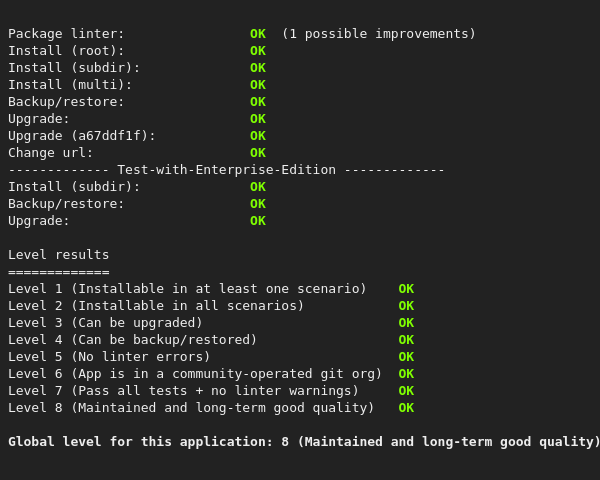Click OK status next to Install (multi)
This screenshot has height=480, width=600.
[x=258, y=85]
